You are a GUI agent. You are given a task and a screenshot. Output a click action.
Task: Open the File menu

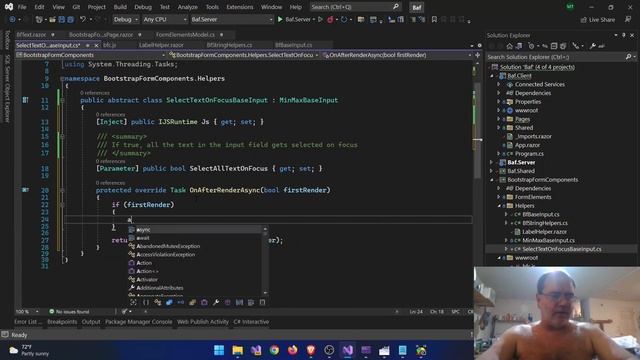click(x=22, y=7)
